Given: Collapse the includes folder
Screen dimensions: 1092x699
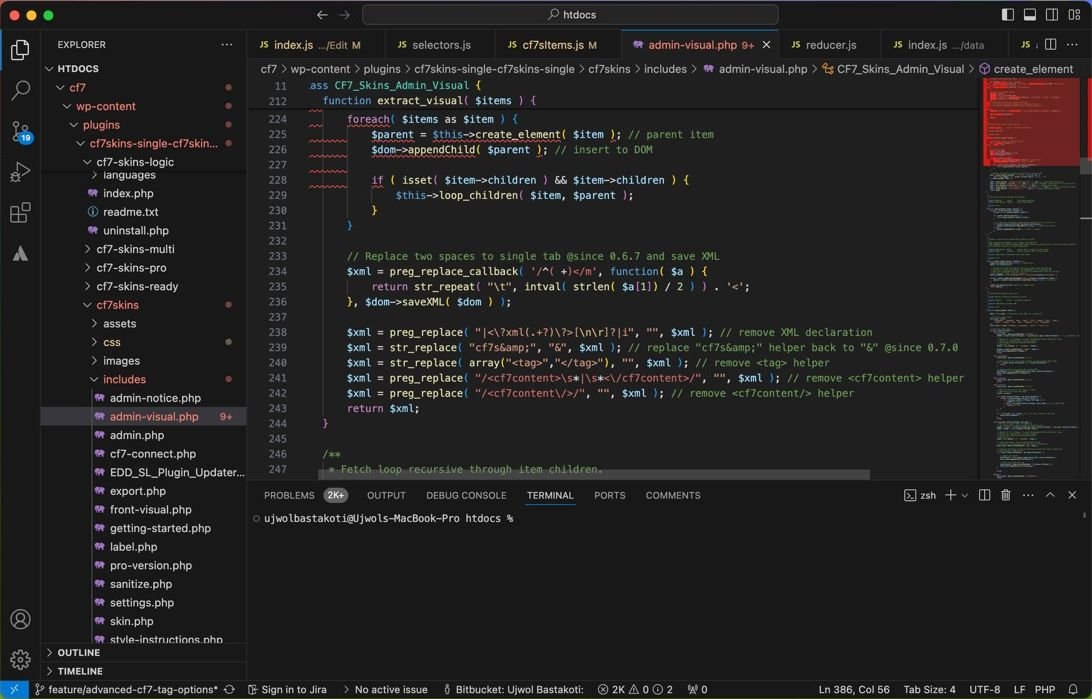Looking at the screenshot, I should click(x=124, y=379).
